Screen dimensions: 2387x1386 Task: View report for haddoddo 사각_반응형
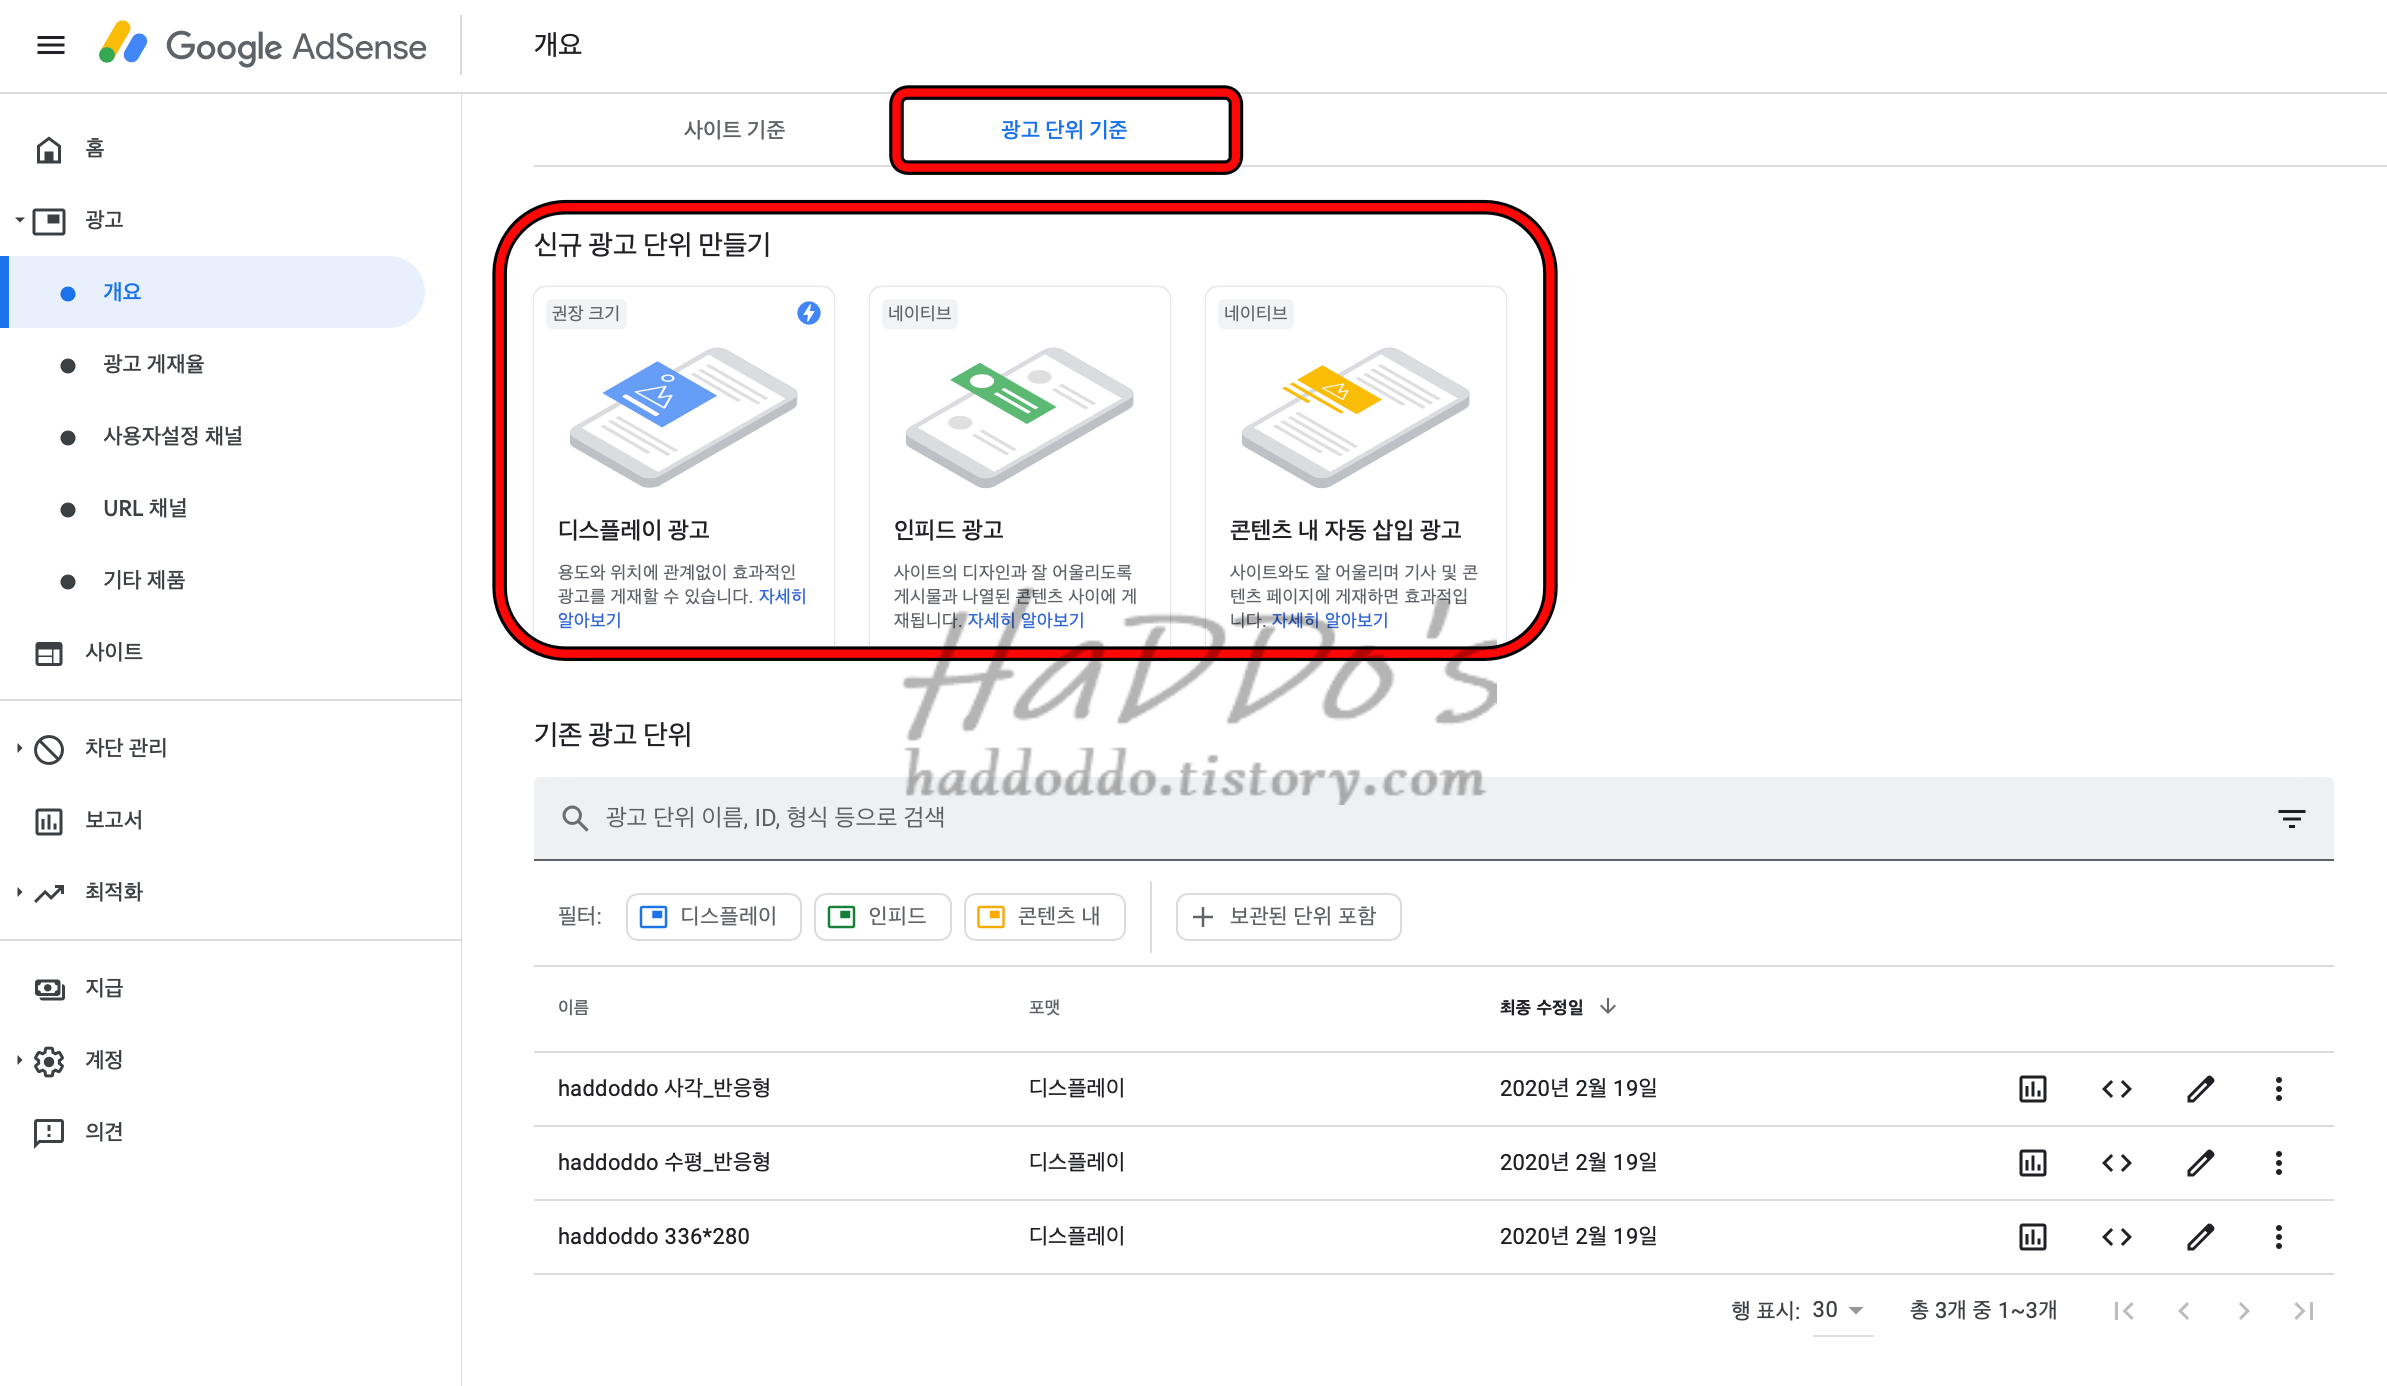2033,1089
